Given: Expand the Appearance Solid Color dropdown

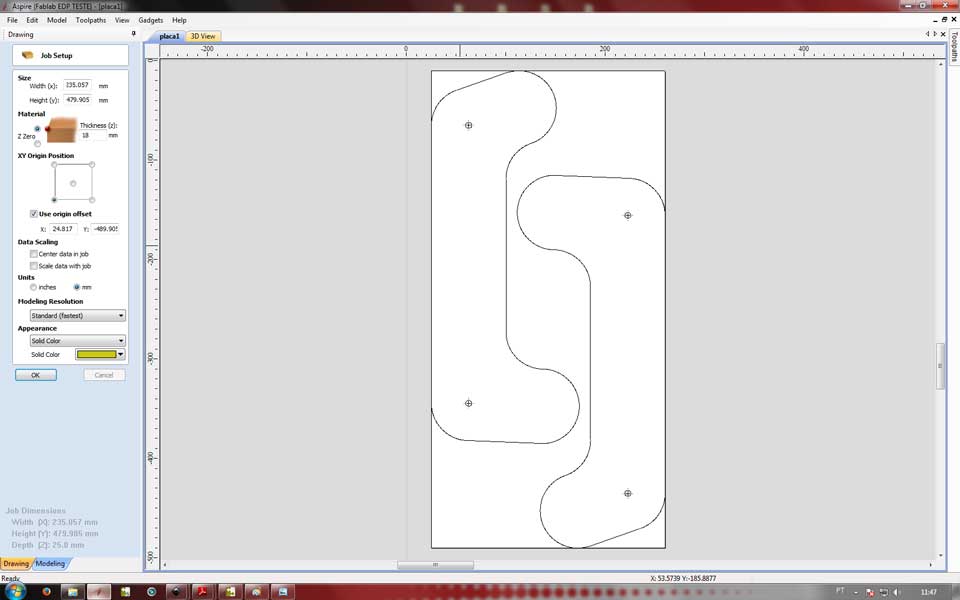Looking at the screenshot, I should tap(77, 341).
